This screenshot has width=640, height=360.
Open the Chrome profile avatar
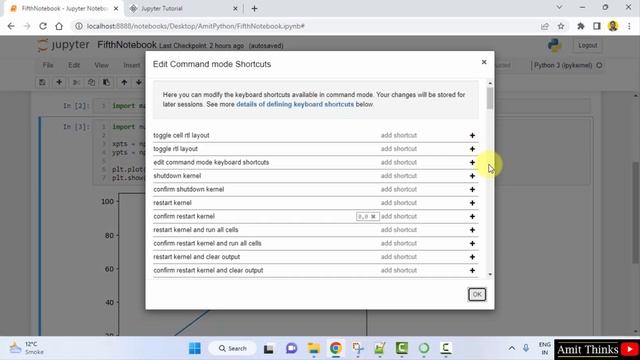(613, 26)
